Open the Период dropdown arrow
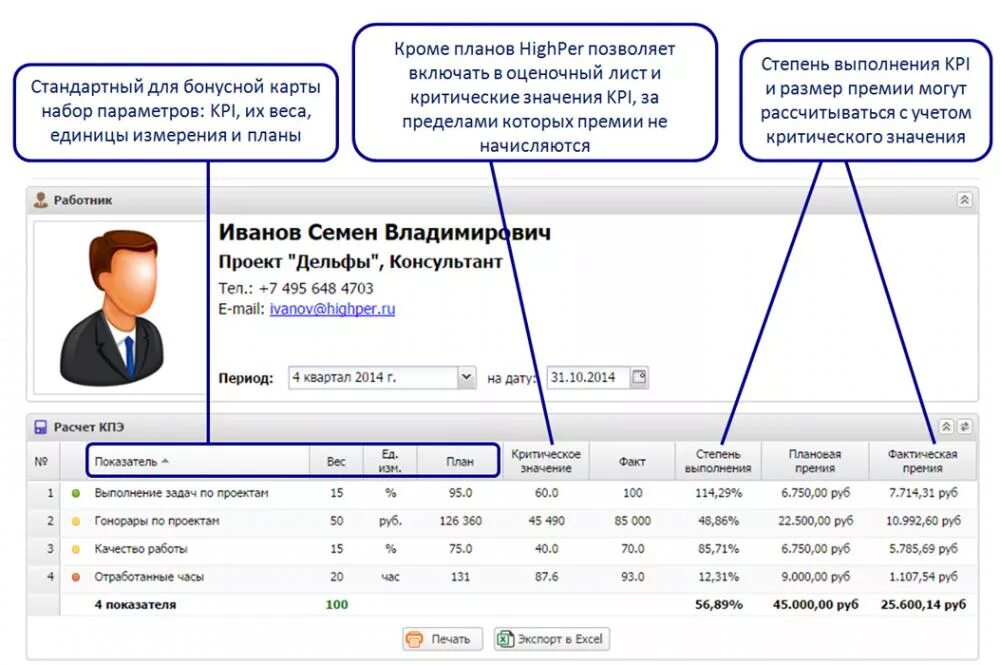 pyautogui.click(x=466, y=377)
